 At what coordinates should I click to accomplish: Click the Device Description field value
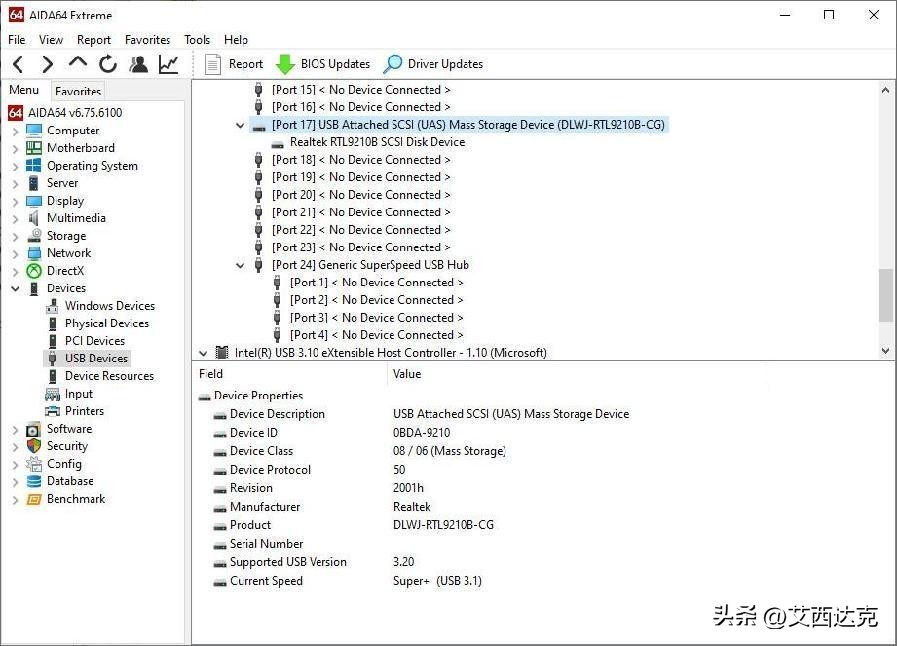click(511, 413)
